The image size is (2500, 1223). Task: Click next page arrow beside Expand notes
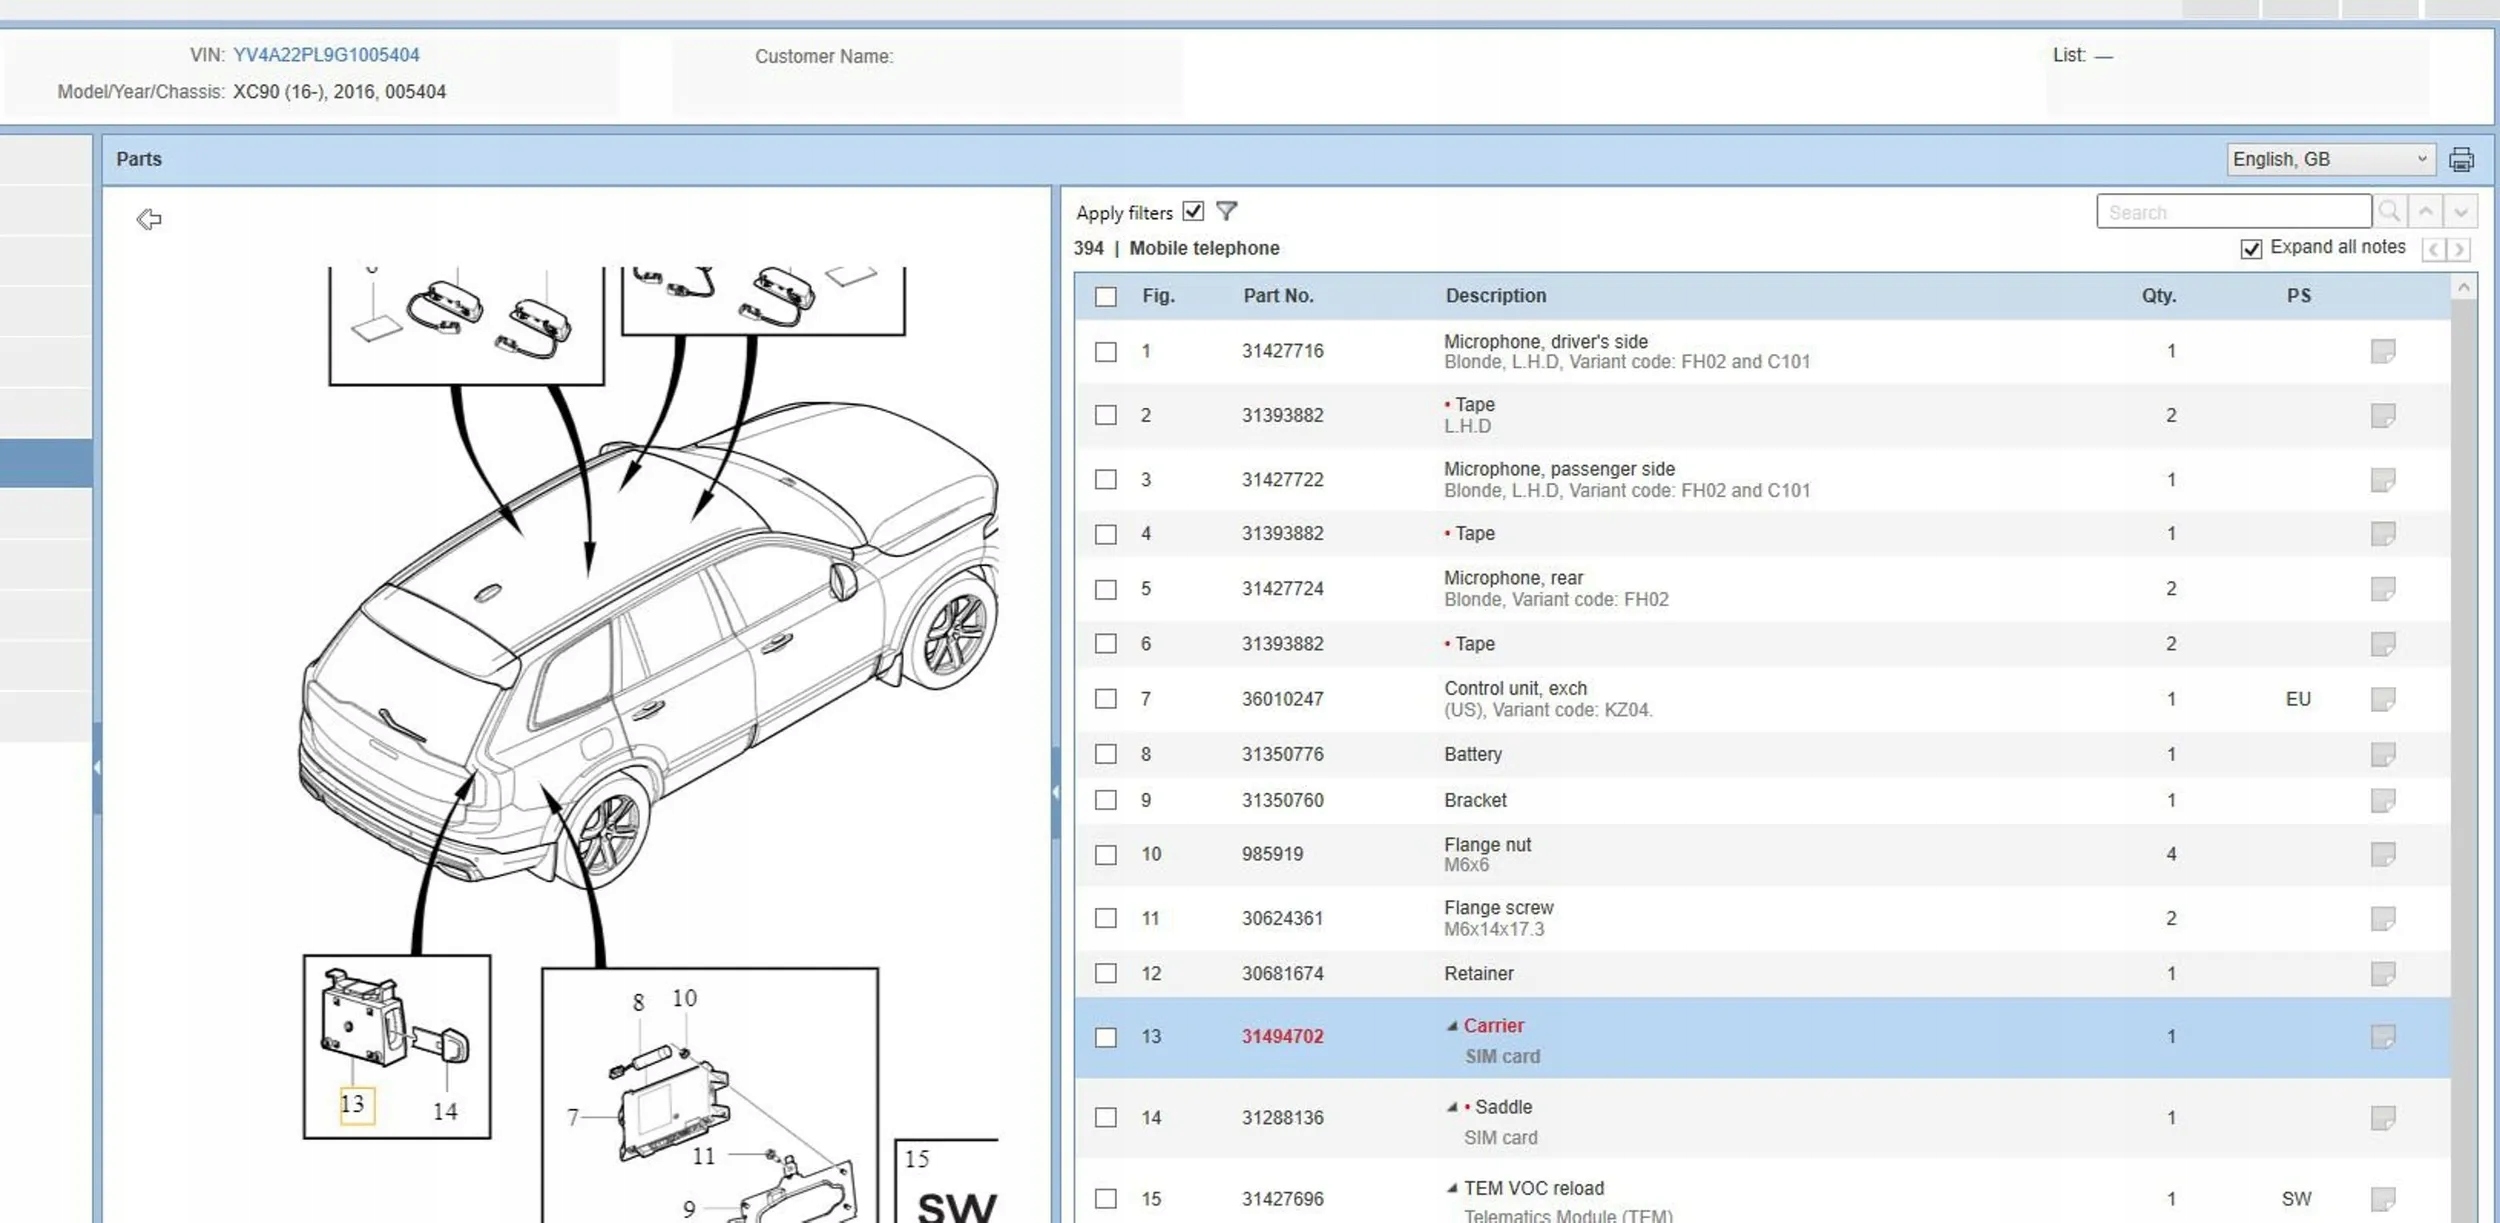[2459, 249]
